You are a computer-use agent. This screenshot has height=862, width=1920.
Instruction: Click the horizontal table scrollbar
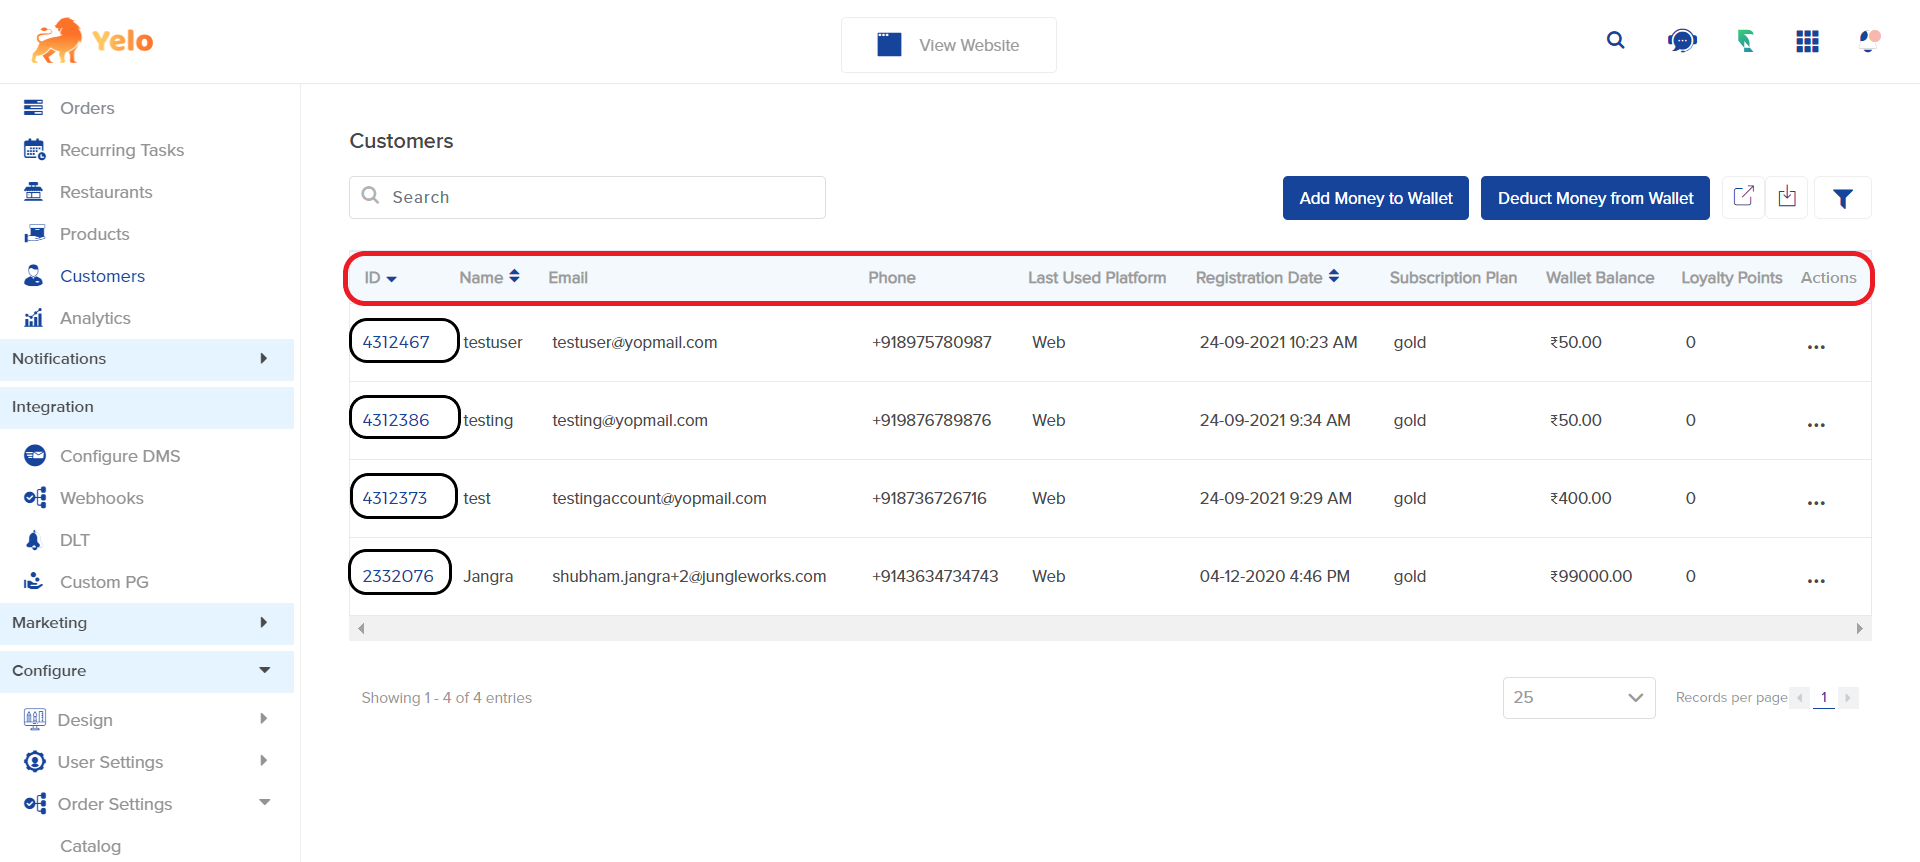[x=1109, y=628]
